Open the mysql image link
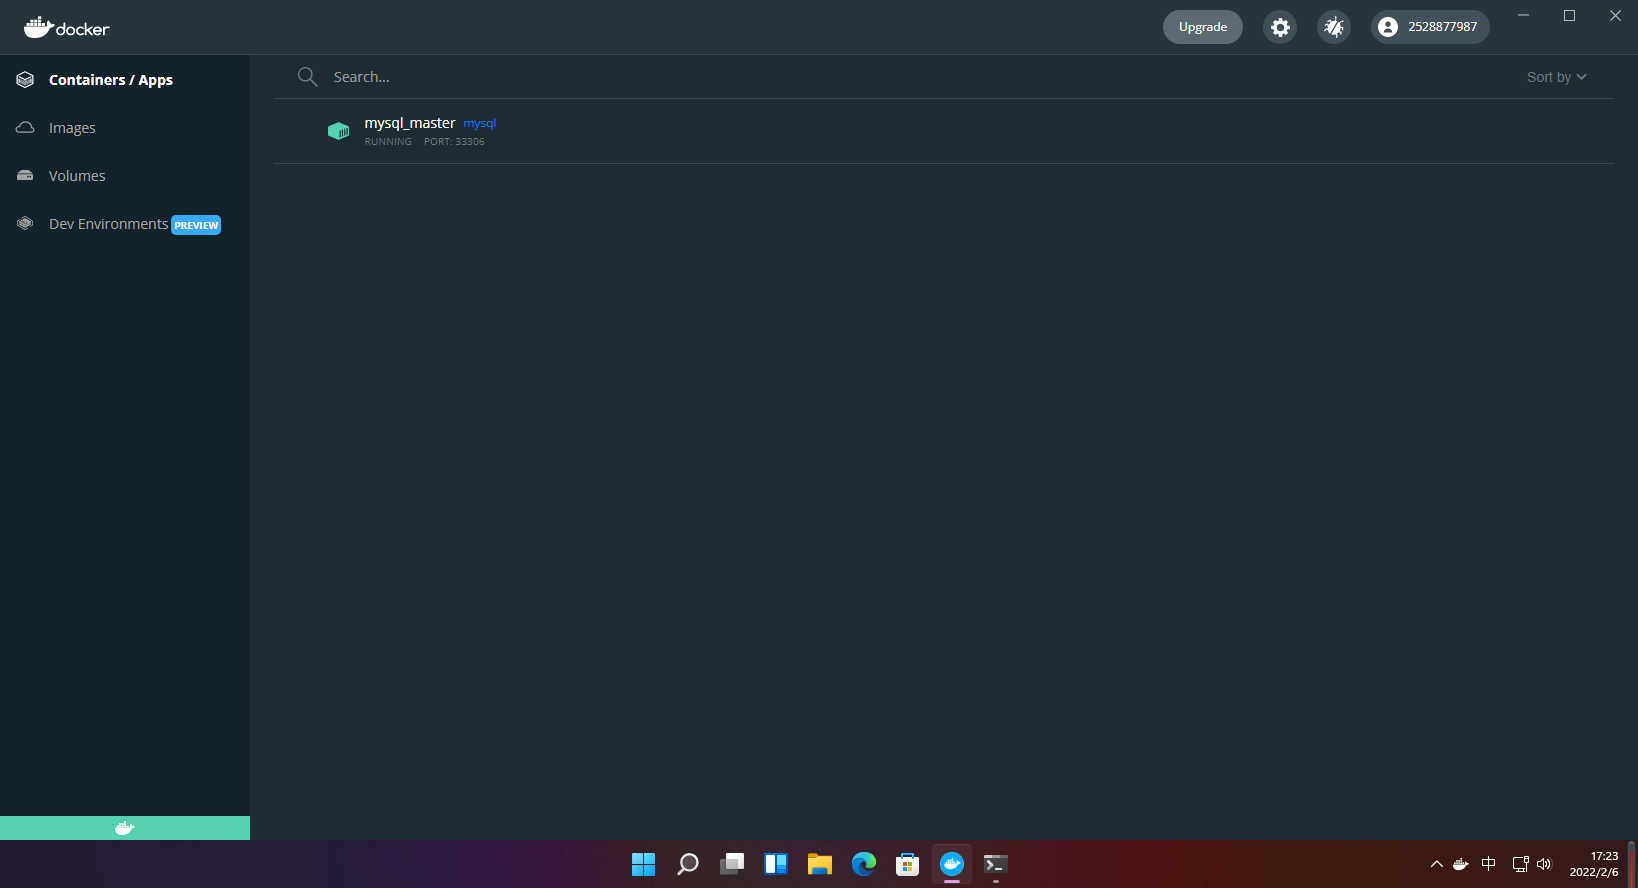1638x888 pixels. 480,123
